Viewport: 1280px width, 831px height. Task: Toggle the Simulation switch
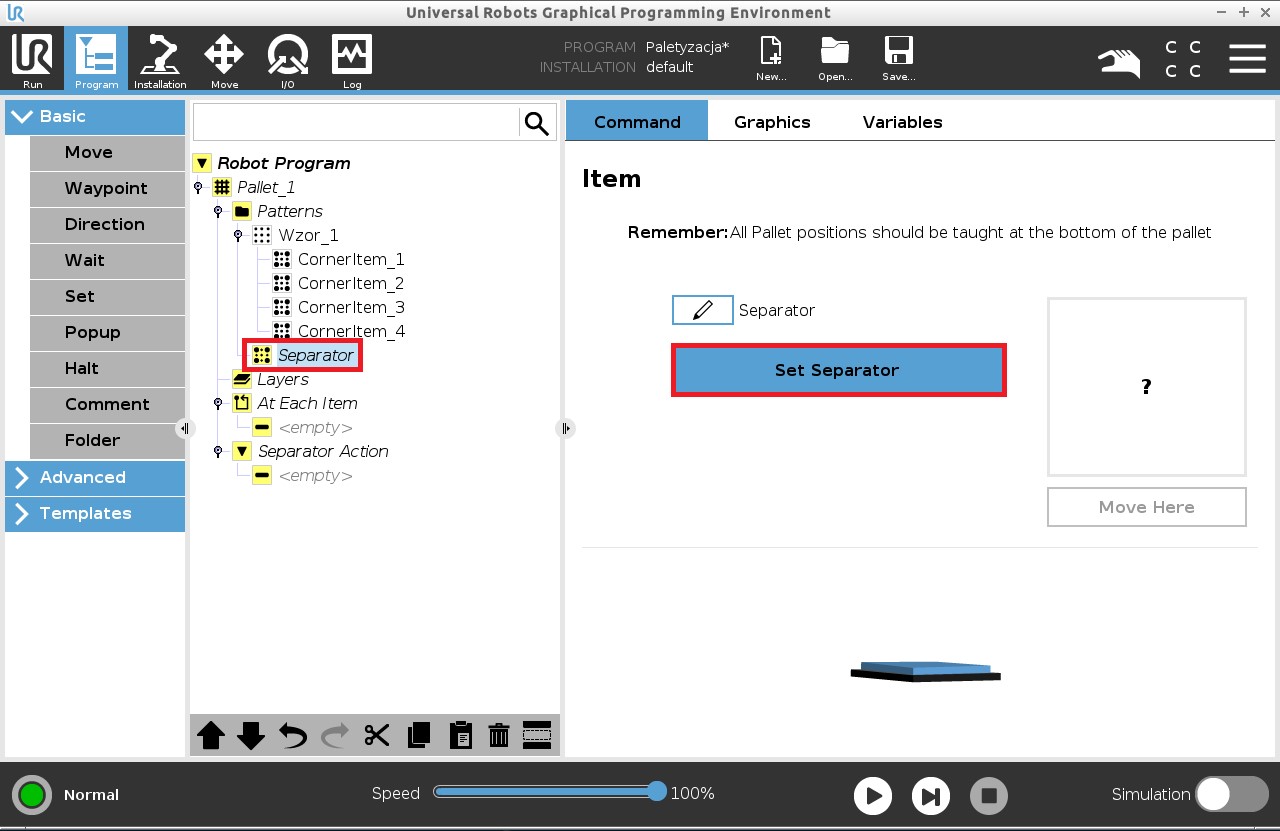pos(1232,794)
